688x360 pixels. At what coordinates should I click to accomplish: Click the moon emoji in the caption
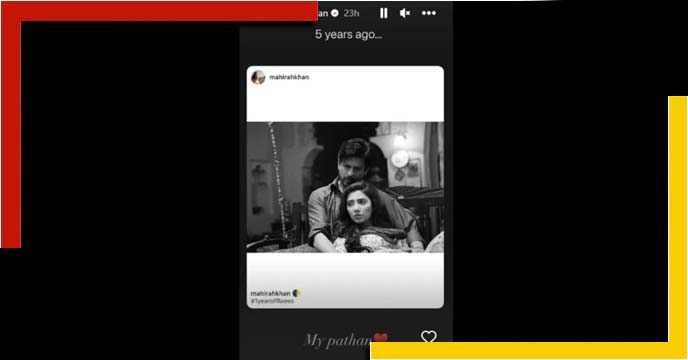(297, 293)
